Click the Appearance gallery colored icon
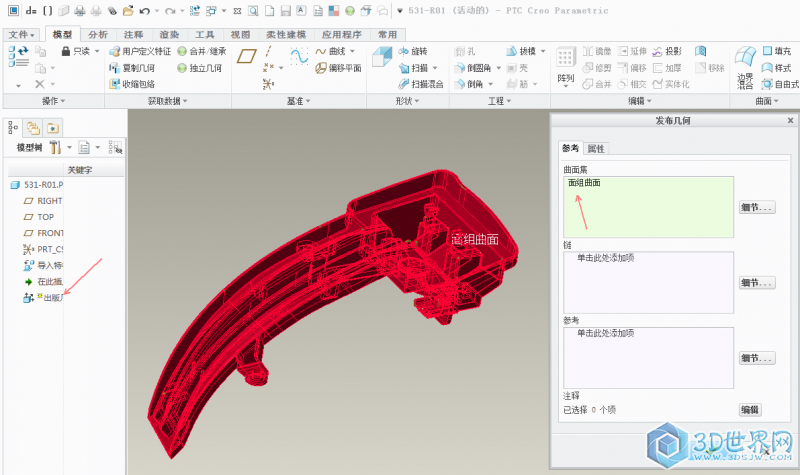 tap(334, 11)
